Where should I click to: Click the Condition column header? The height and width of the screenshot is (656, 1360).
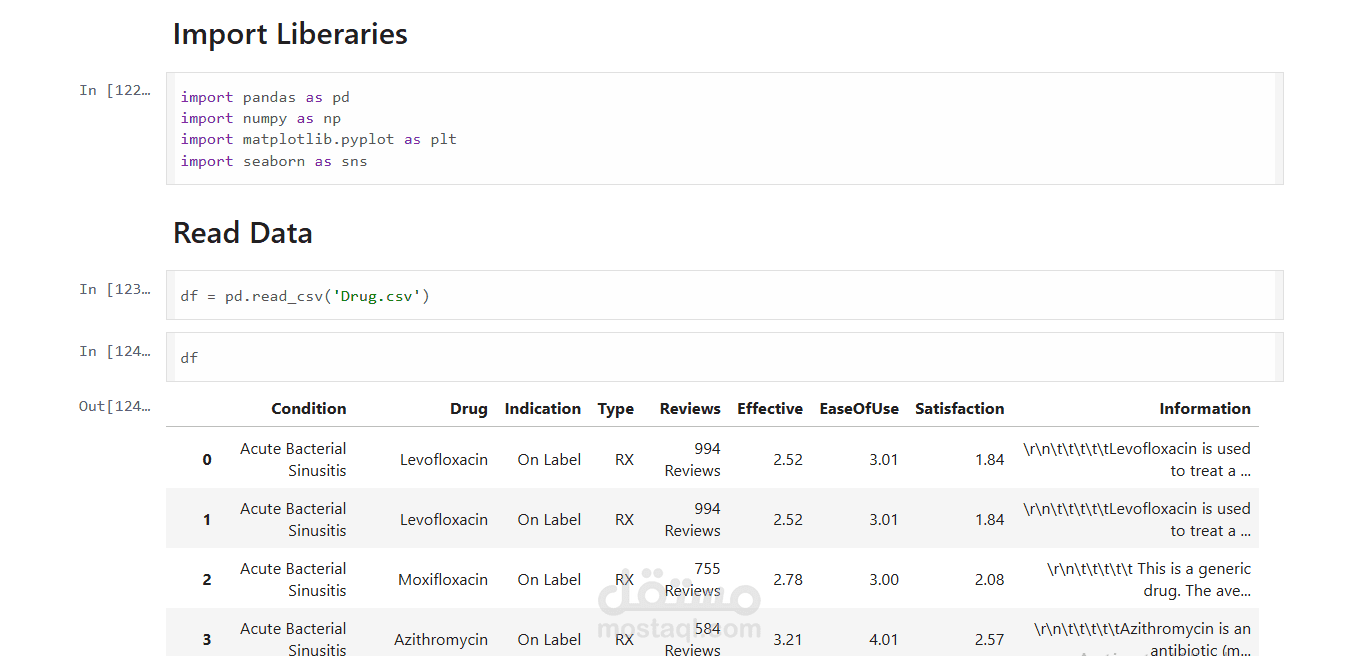309,408
